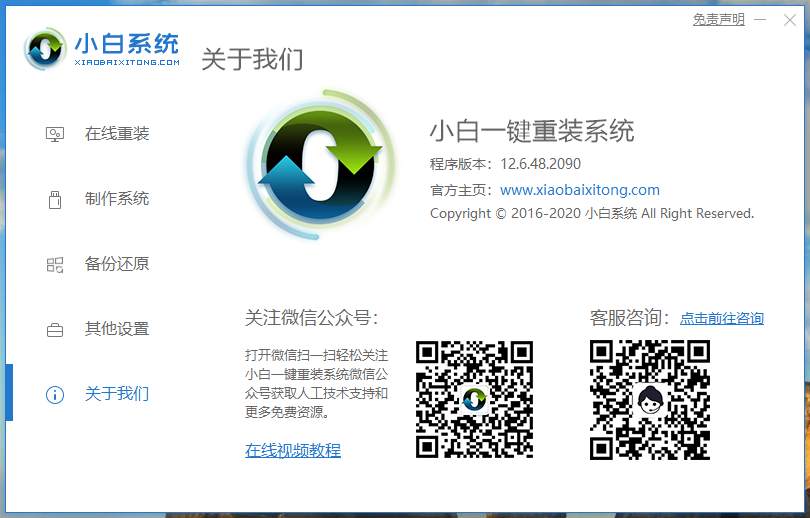Select the 关于我们 sidebar label
Screen dimensions: 810x518
click(x=117, y=394)
